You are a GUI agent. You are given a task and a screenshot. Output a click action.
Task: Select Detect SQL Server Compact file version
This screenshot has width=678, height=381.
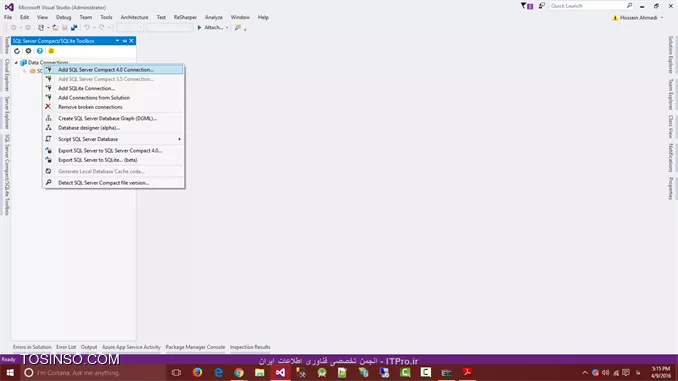click(x=114, y=182)
